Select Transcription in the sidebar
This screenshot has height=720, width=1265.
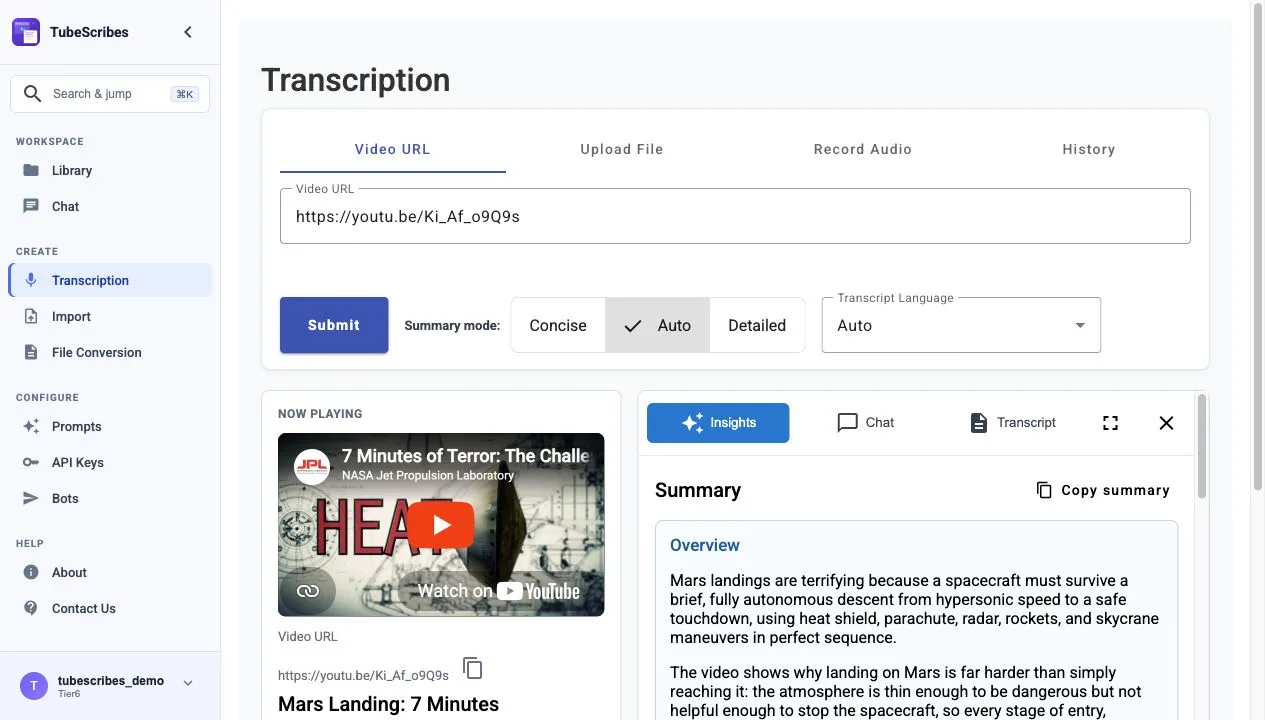click(x=110, y=280)
